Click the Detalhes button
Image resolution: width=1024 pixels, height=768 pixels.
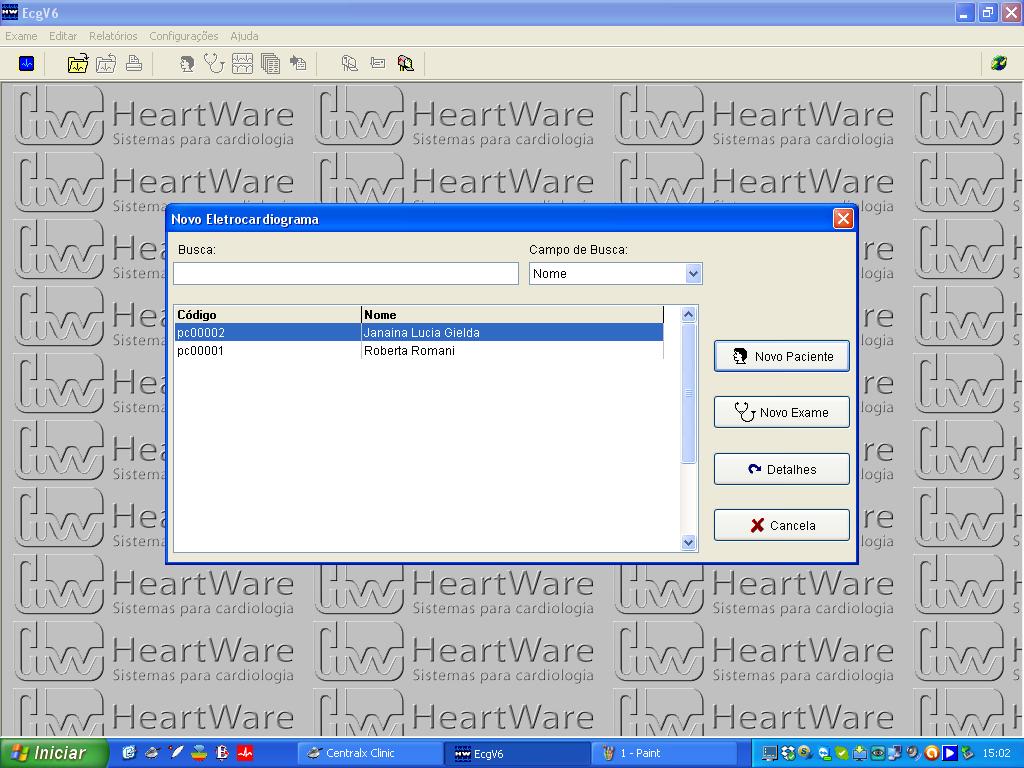tap(782, 469)
